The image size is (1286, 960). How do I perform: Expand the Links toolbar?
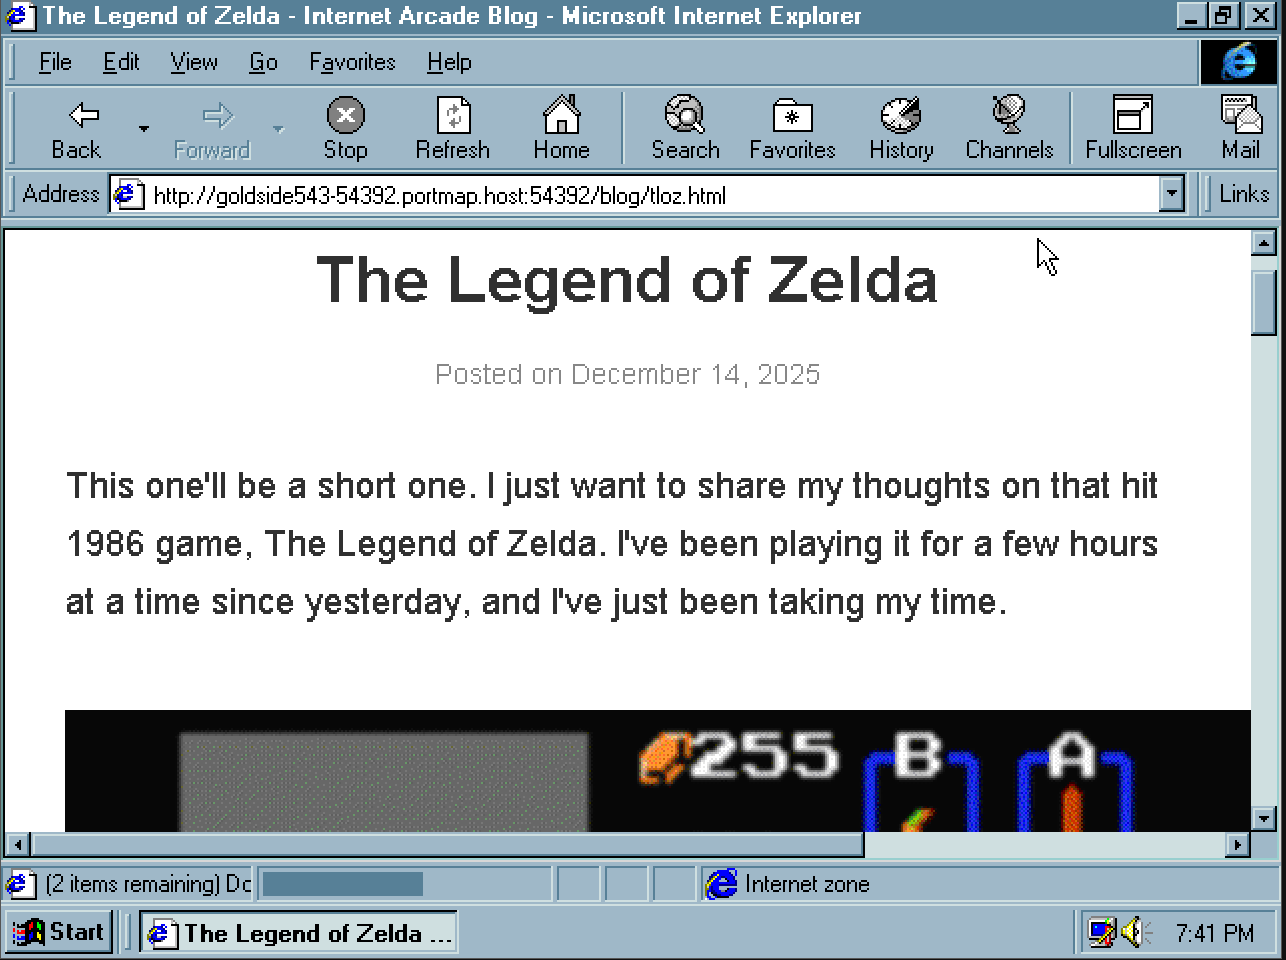tap(1244, 194)
